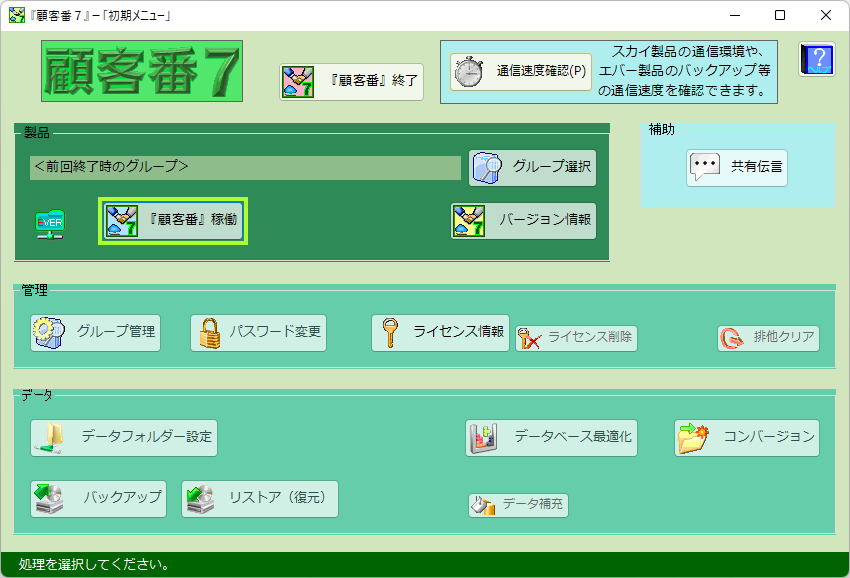This screenshot has width=850, height=578.
Task: Click the 顧客番7 logo banner
Action: tap(142, 71)
